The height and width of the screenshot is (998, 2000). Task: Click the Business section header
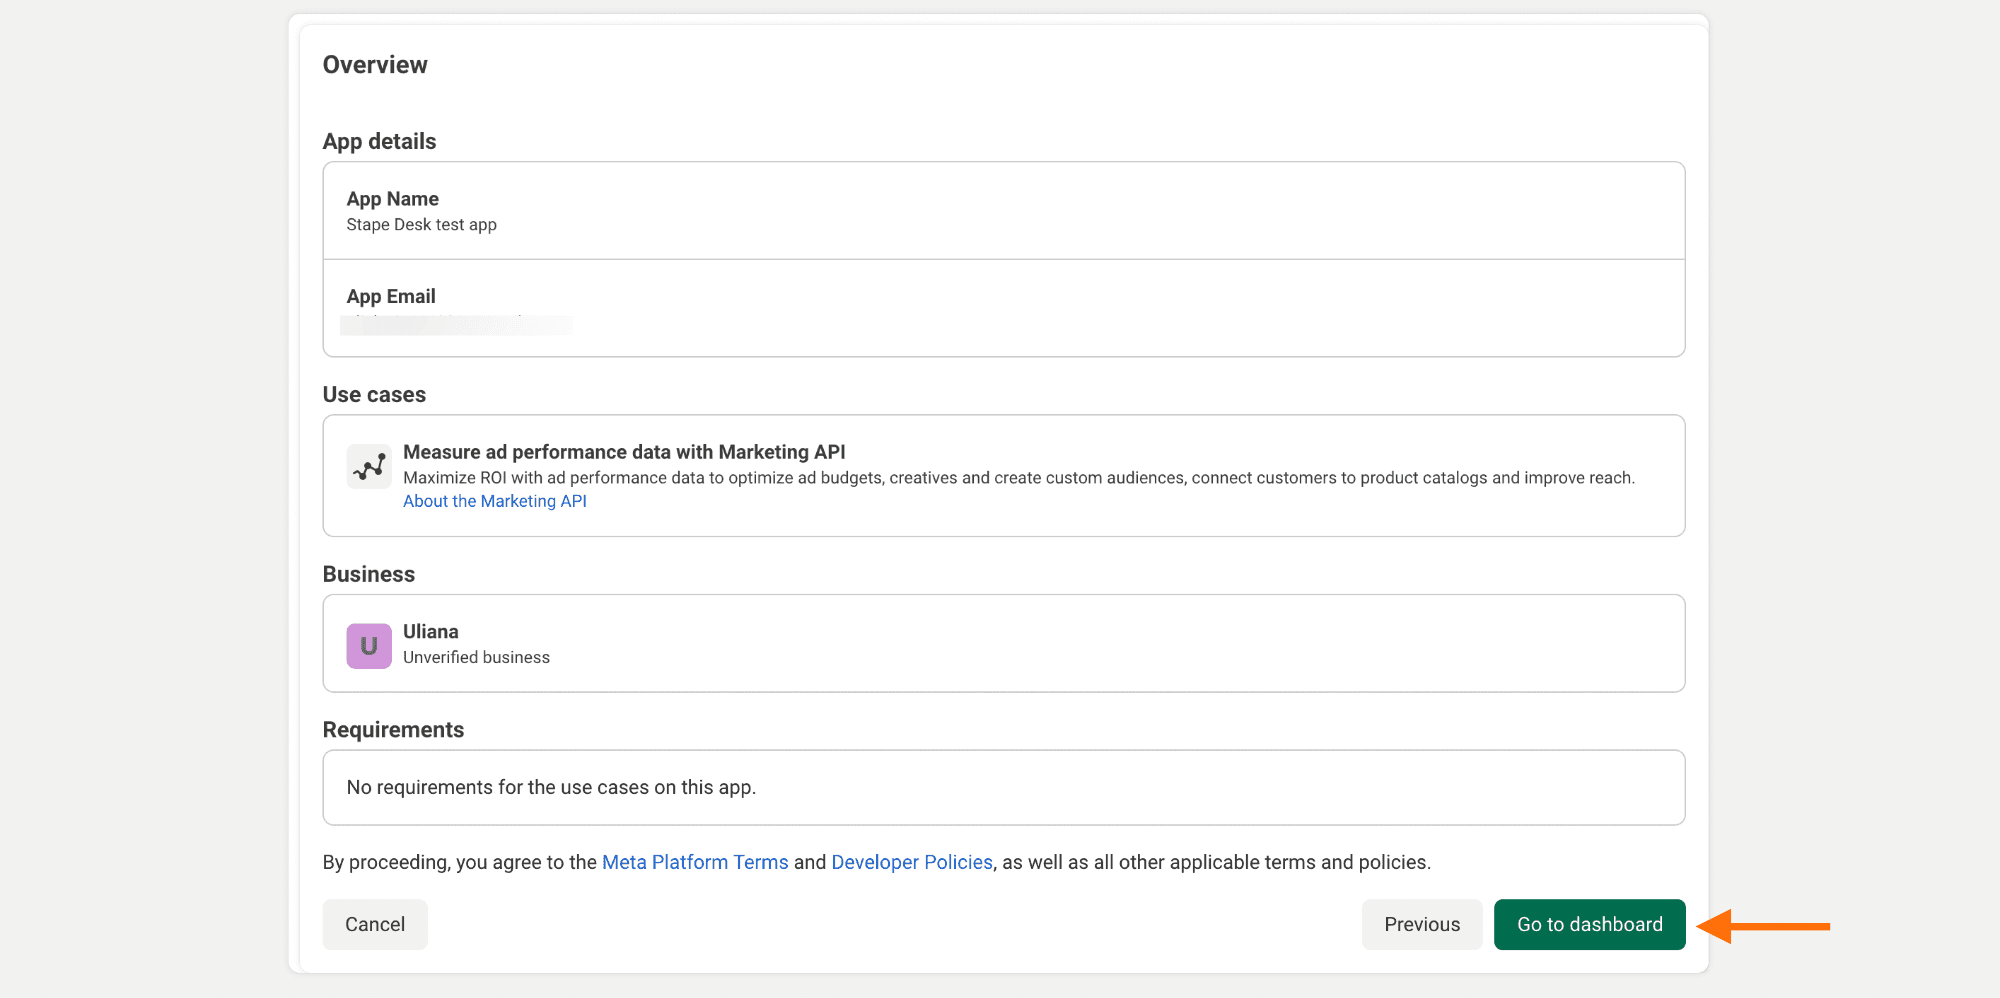coord(368,573)
